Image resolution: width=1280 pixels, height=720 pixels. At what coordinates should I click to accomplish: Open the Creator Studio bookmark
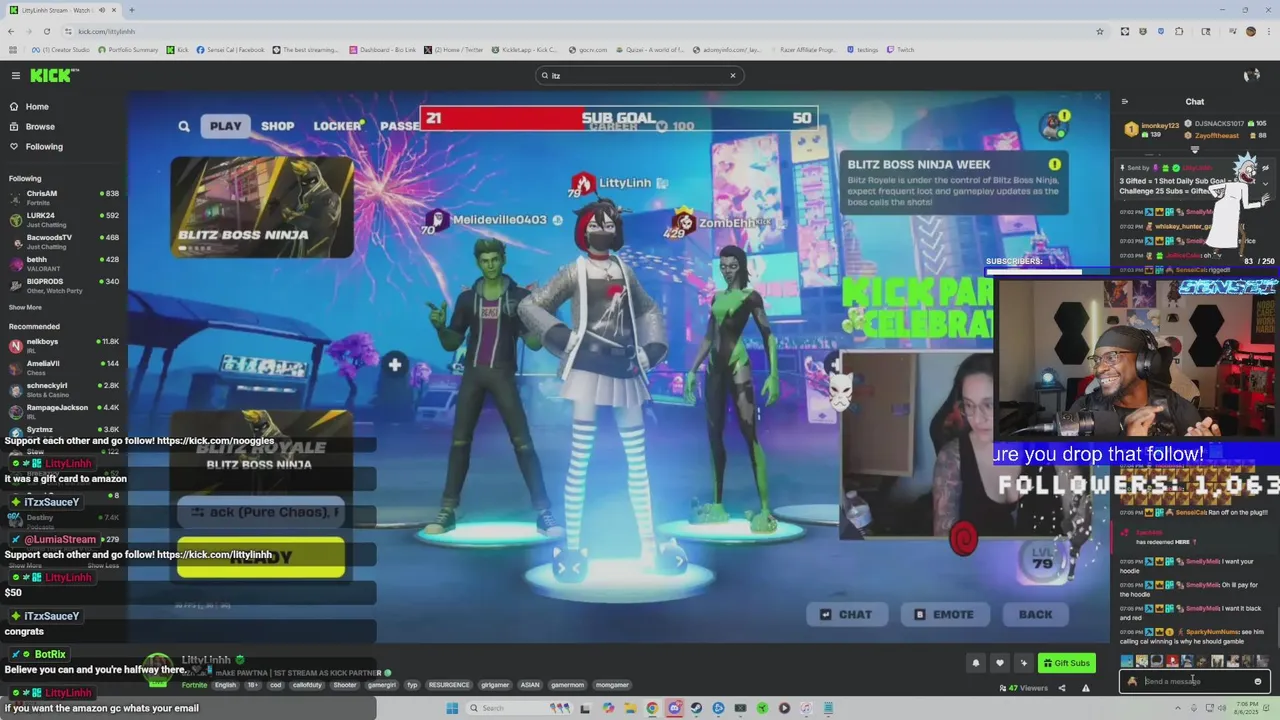tap(60, 49)
